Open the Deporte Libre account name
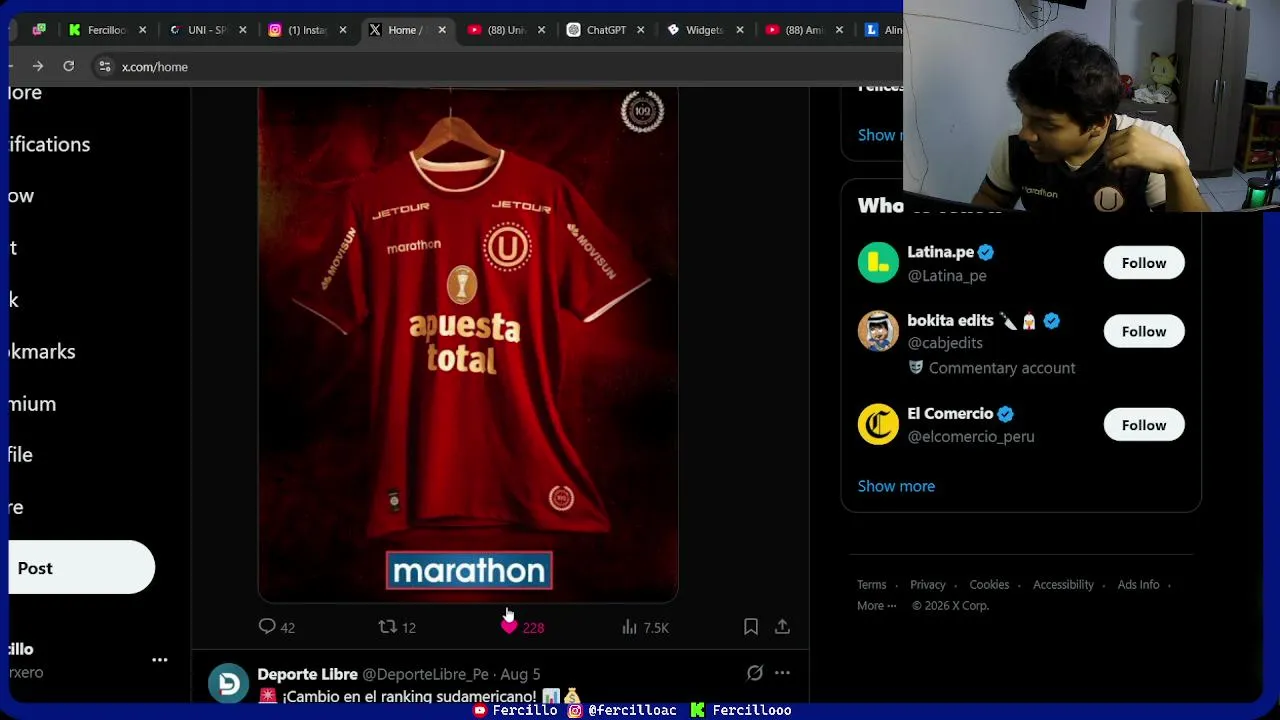 pos(307,675)
